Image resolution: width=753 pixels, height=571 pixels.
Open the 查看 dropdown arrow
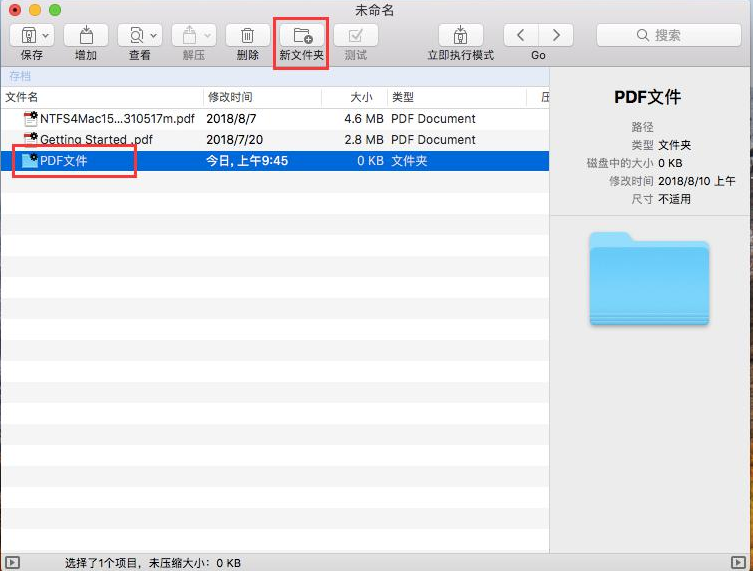(153, 36)
